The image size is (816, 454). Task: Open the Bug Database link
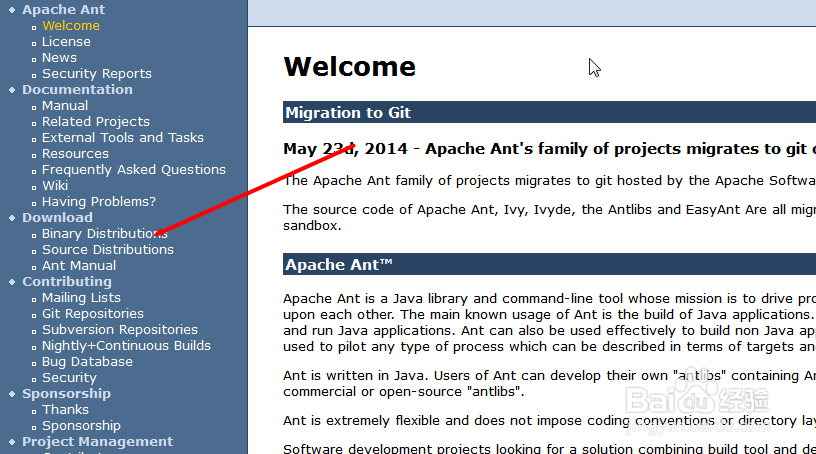(x=87, y=362)
